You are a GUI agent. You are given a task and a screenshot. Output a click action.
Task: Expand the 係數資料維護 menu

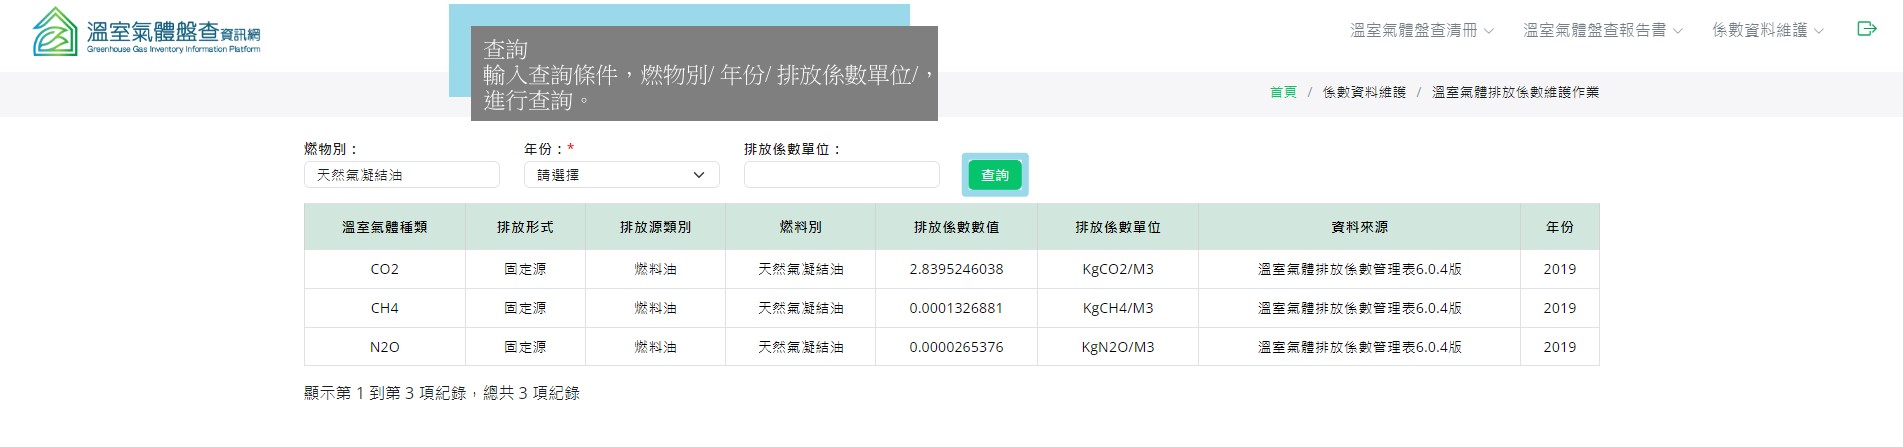click(x=1767, y=31)
